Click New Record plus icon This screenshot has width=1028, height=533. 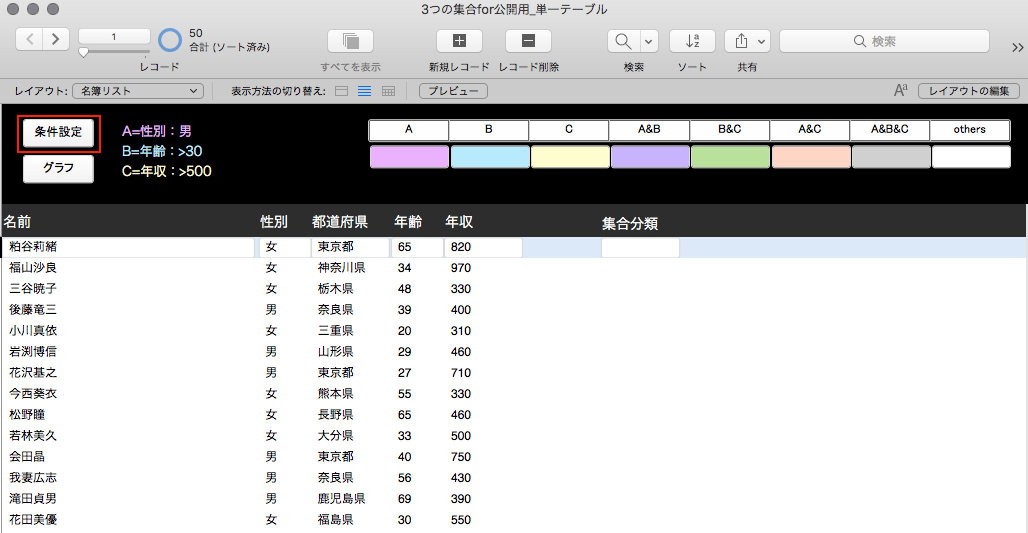coord(460,41)
